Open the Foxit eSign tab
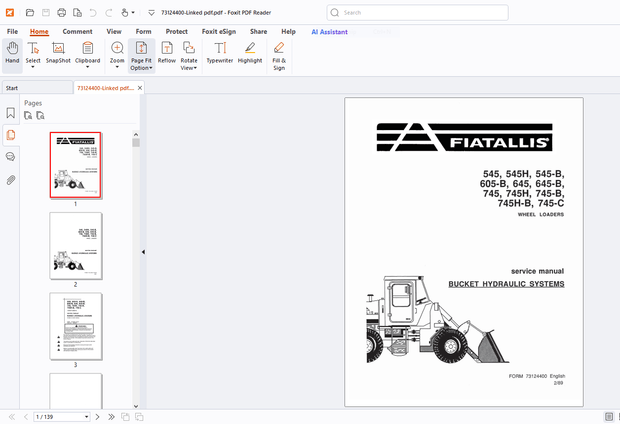Screen dimensions: 620x424 click(x=219, y=32)
